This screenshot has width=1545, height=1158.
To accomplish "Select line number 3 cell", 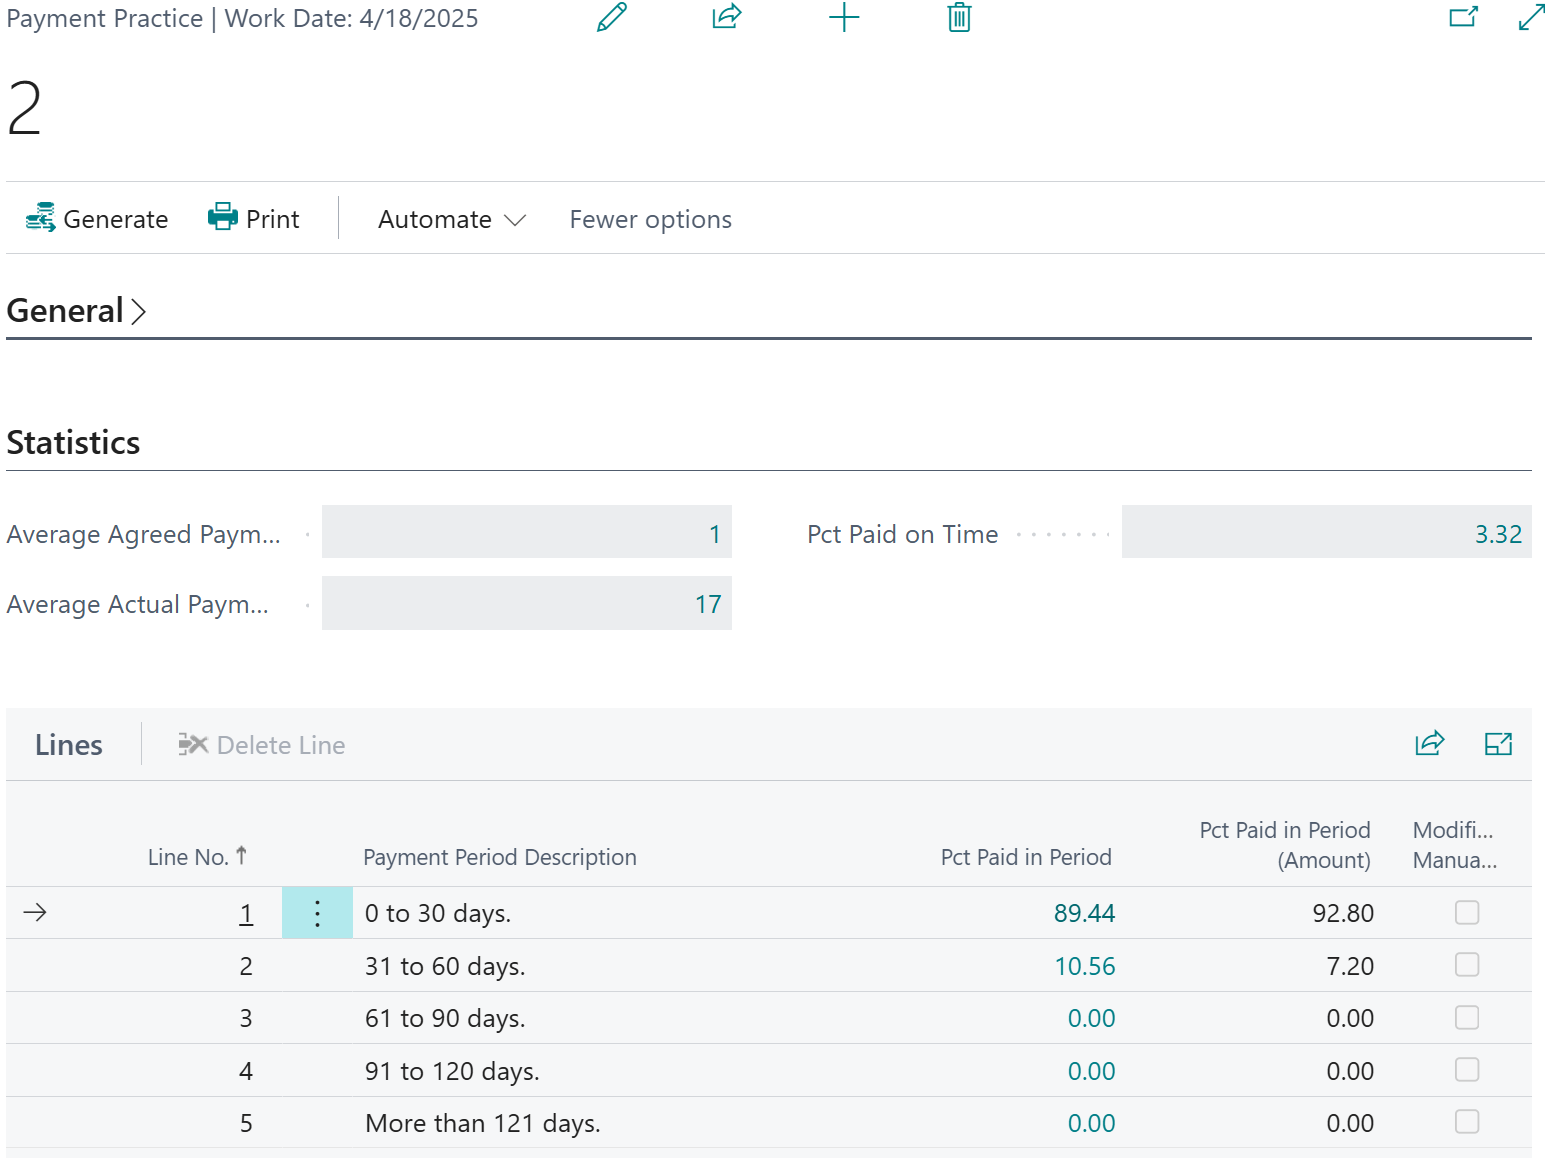I will pyautogui.click(x=246, y=1018).
